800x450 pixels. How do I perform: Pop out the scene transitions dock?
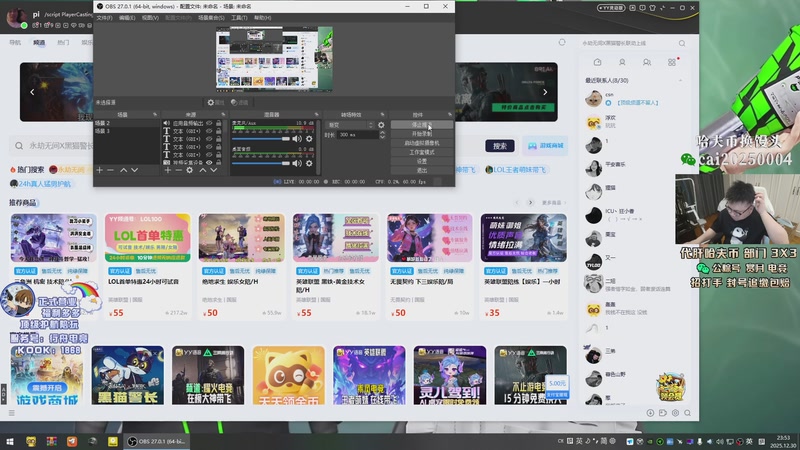tap(382, 114)
